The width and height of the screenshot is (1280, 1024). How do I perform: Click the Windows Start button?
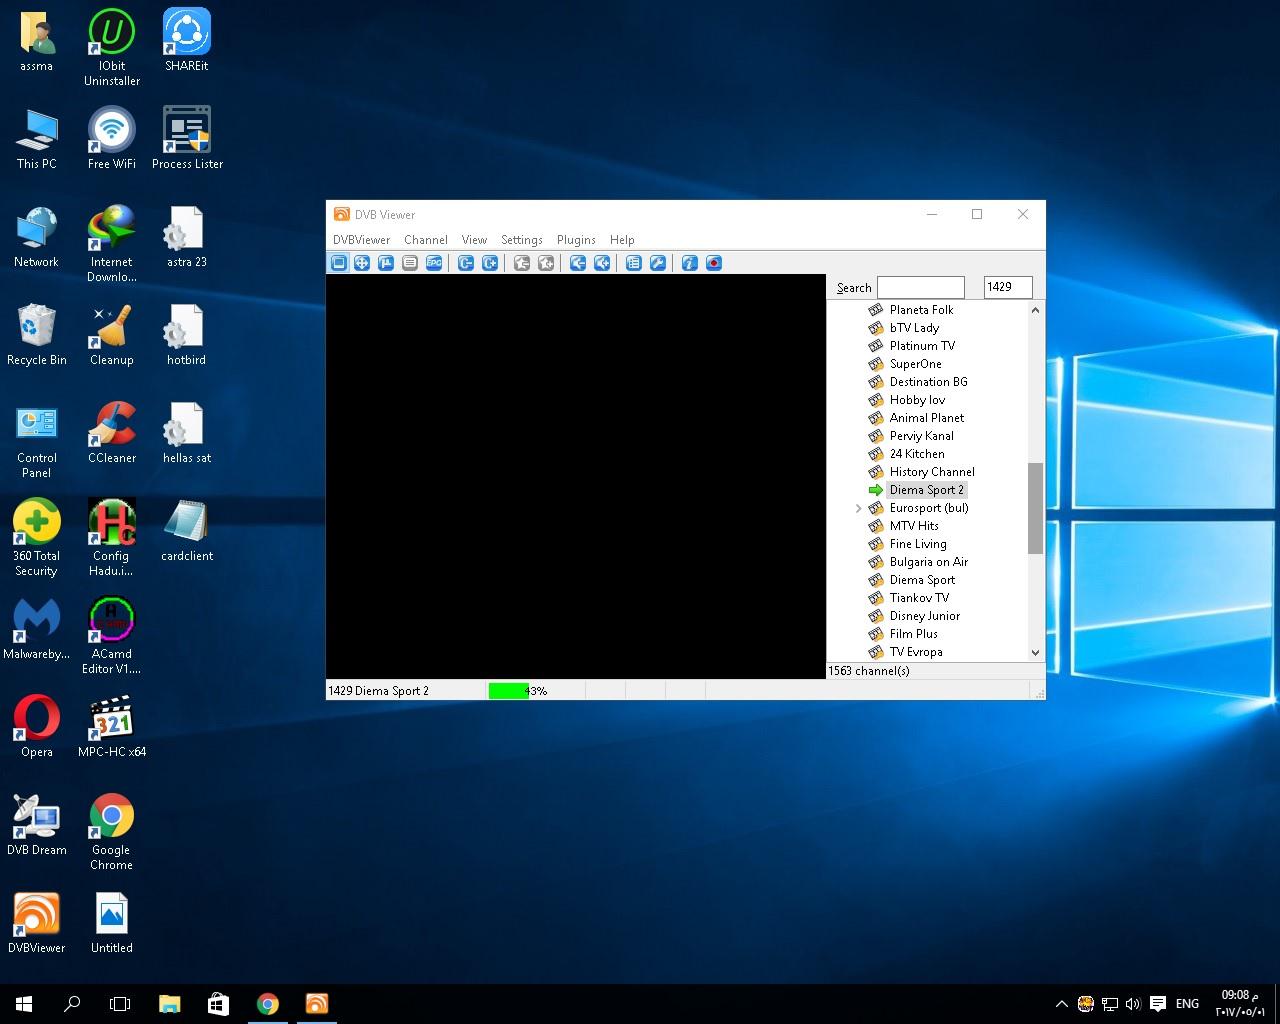point(24,1004)
